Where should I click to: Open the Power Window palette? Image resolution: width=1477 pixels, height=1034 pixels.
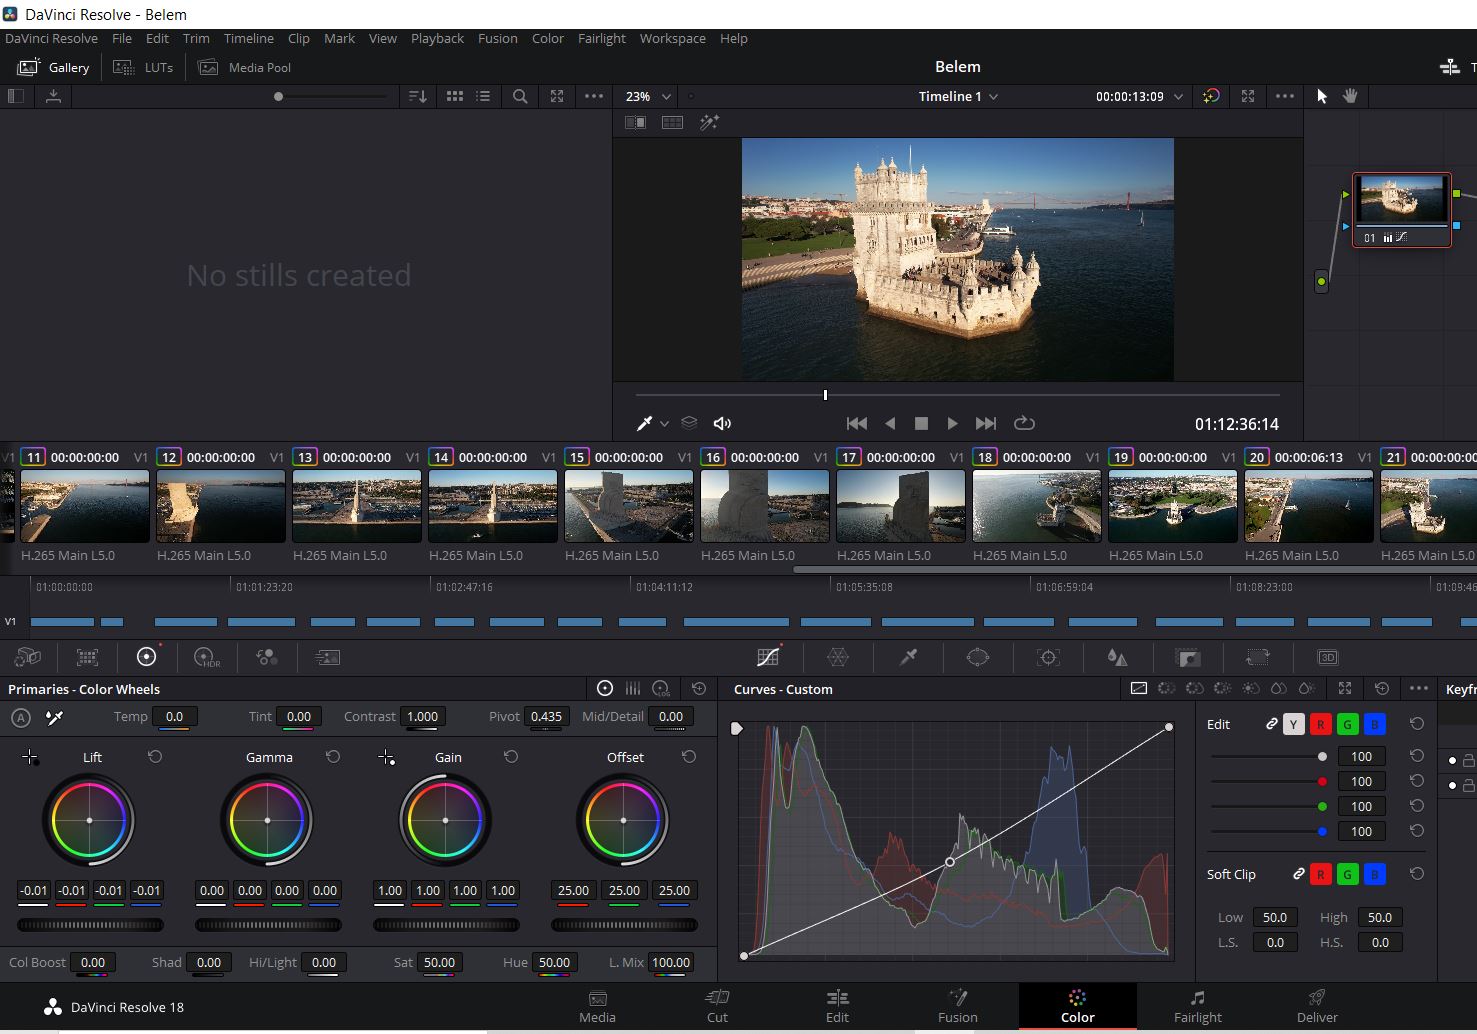coord(978,657)
